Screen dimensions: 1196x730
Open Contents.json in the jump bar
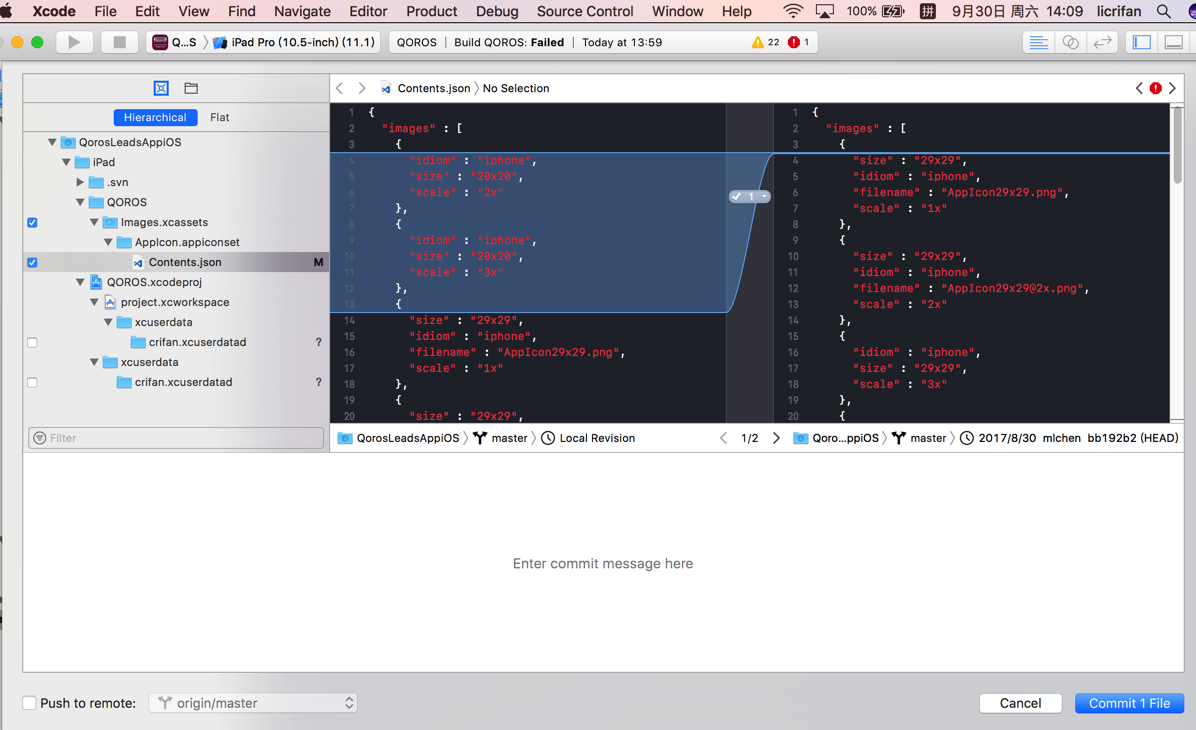pyautogui.click(x=426, y=88)
